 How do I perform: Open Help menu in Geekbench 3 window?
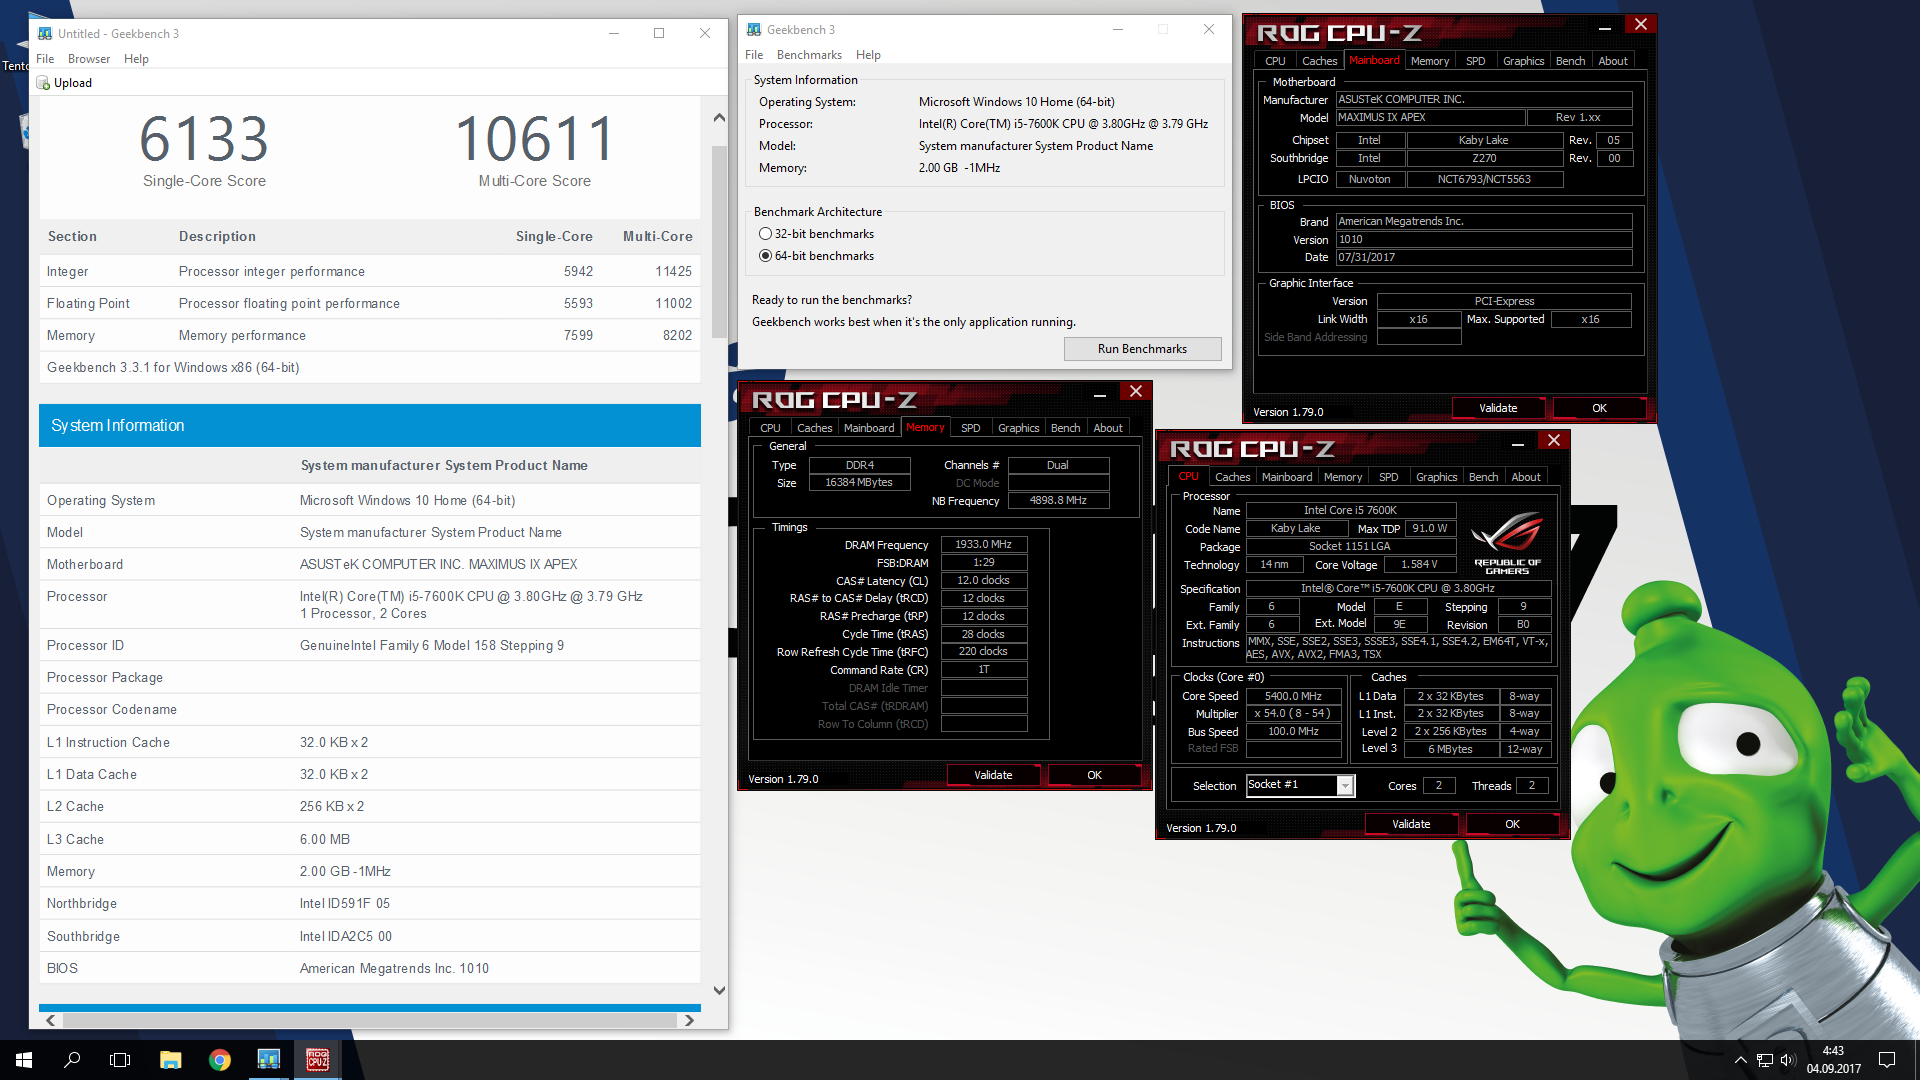click(x=868, y=55)
